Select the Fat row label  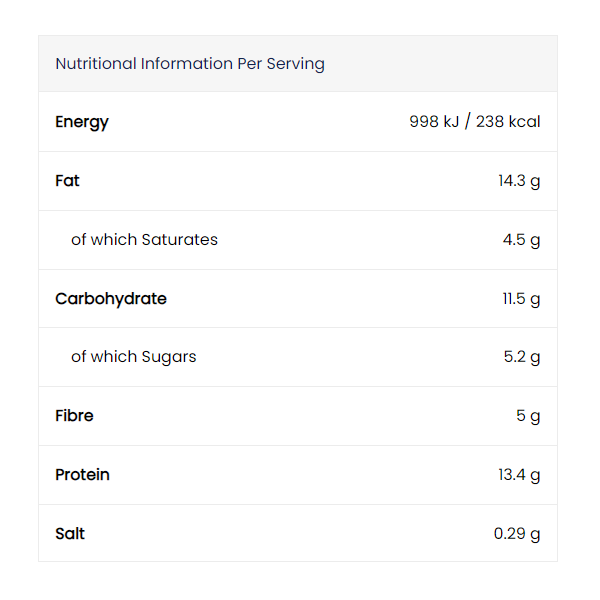[67, 181]
